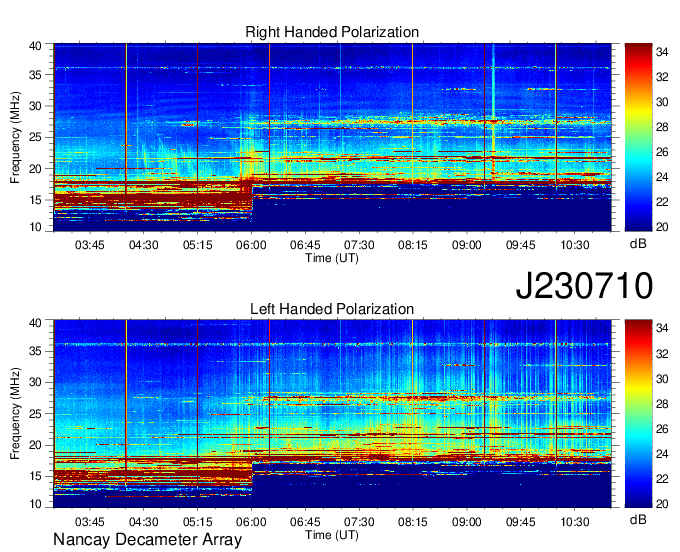
Task: Click the 40 MHz tick on Left Handed plot
Action: [x=36, y=322]
